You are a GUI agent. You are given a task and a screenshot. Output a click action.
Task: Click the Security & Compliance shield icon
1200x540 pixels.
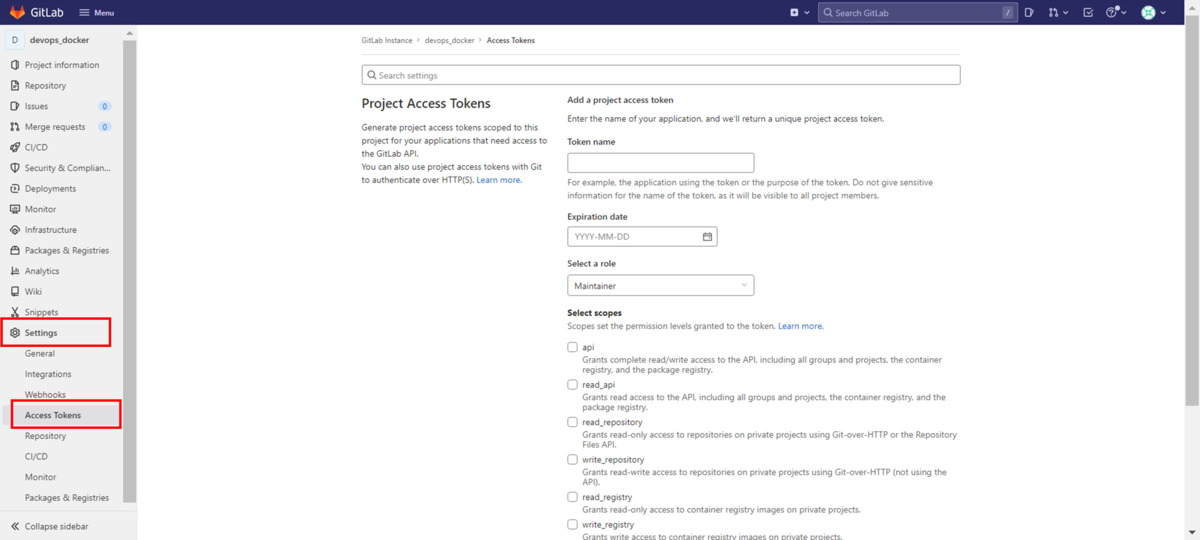pos(15,168)
